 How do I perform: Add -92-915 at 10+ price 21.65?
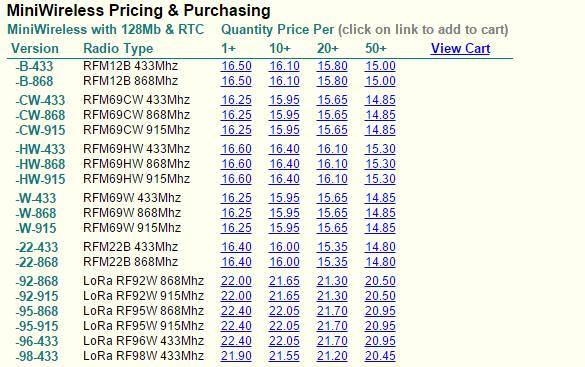click(x=284, y=296)
